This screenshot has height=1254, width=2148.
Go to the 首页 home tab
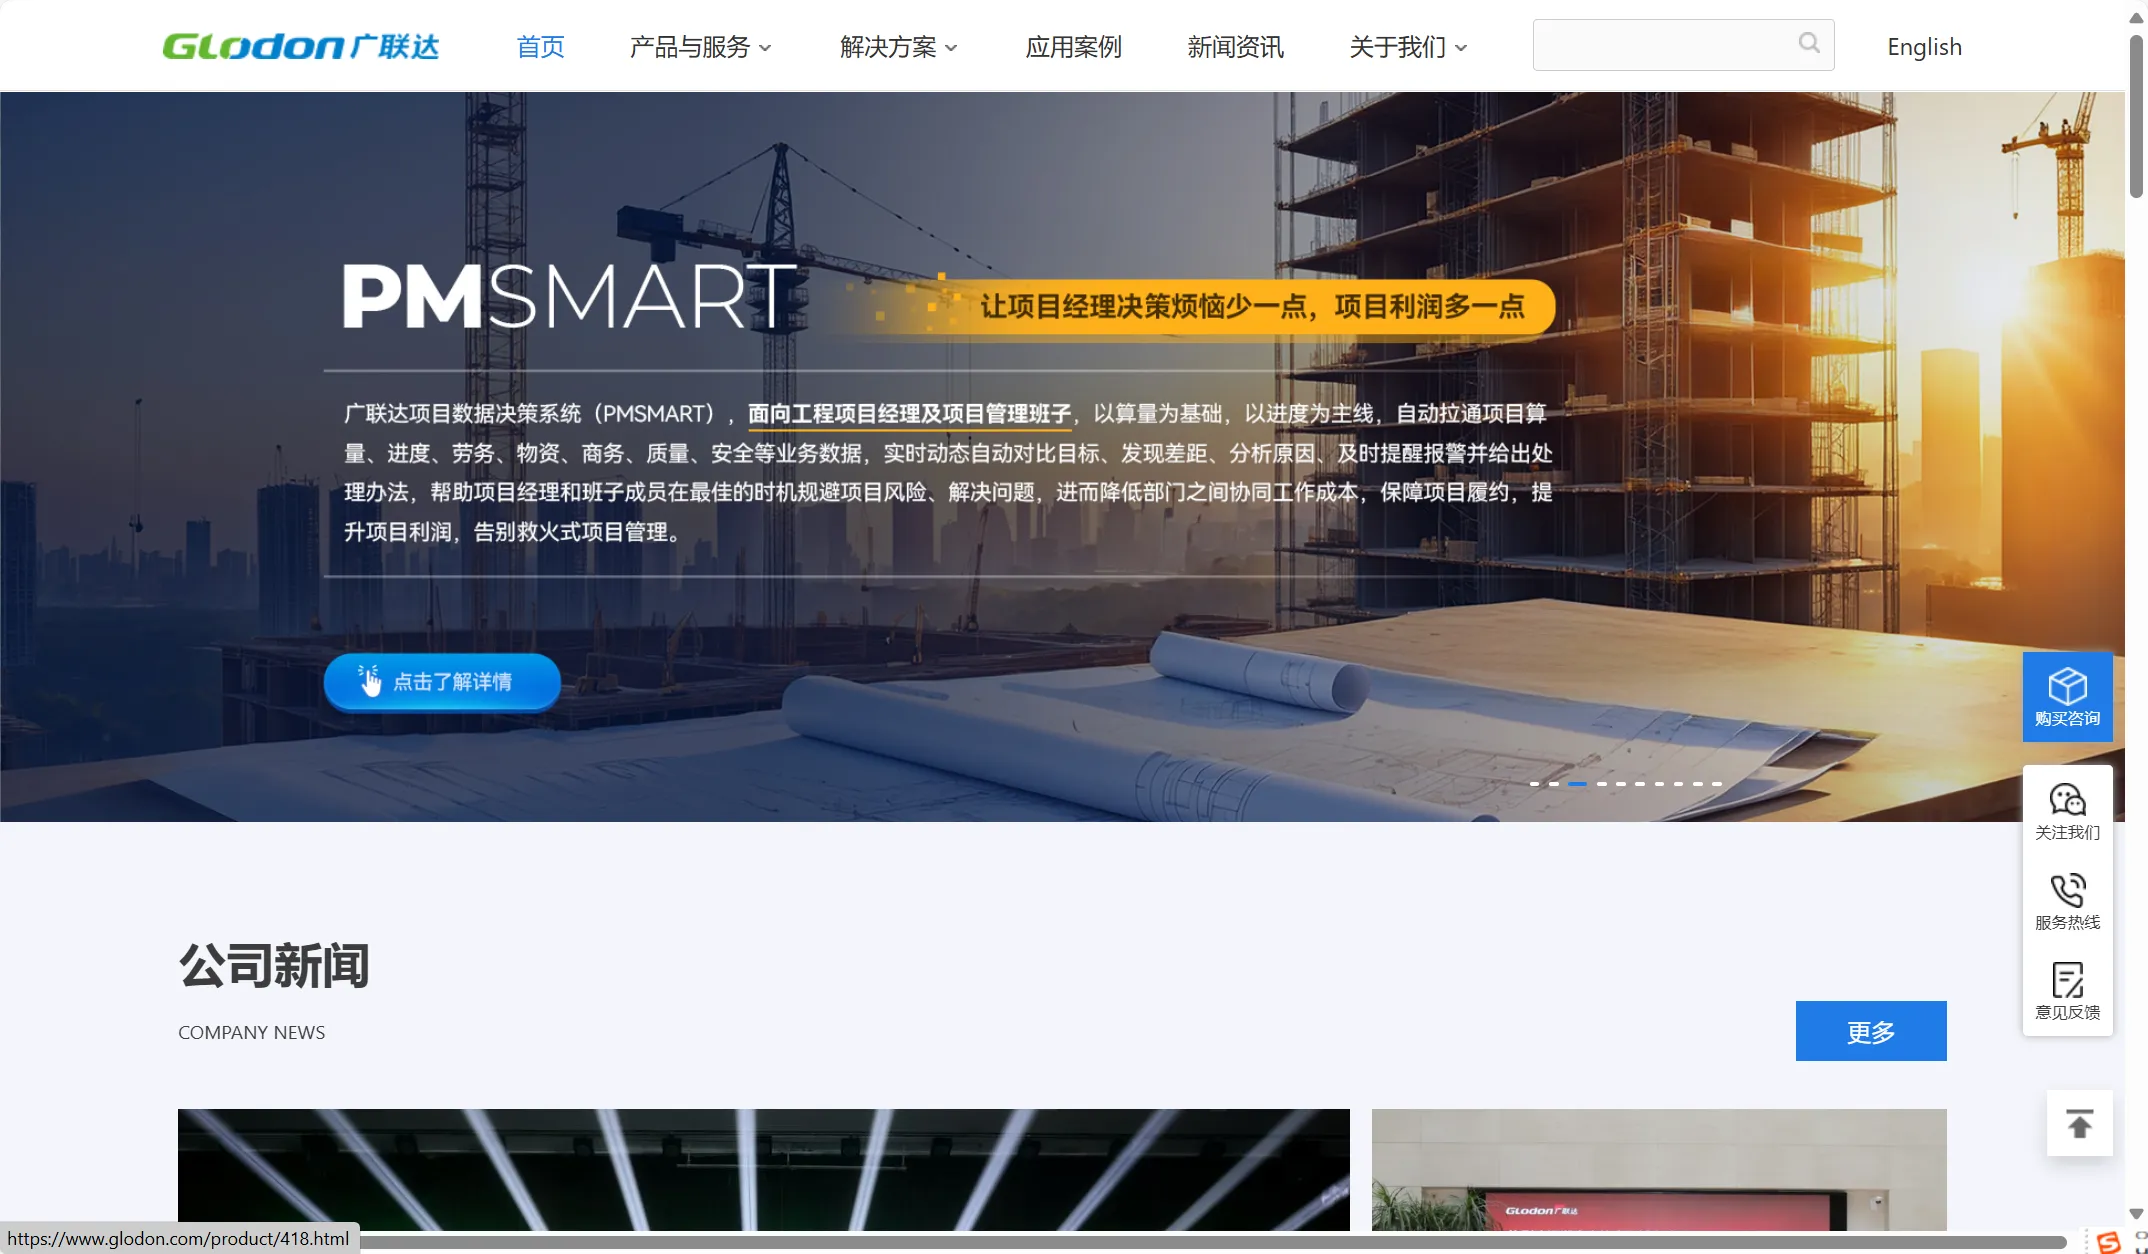[x=540, y=47]
